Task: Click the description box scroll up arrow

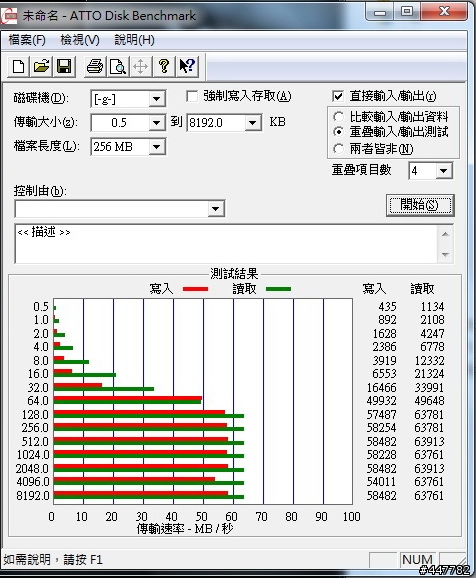Action: pyautogui.click(x=445, y=234)
